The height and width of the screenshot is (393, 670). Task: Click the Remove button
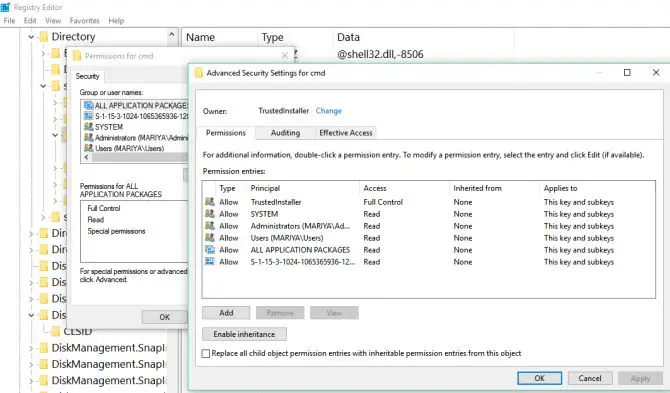[280, 313]
